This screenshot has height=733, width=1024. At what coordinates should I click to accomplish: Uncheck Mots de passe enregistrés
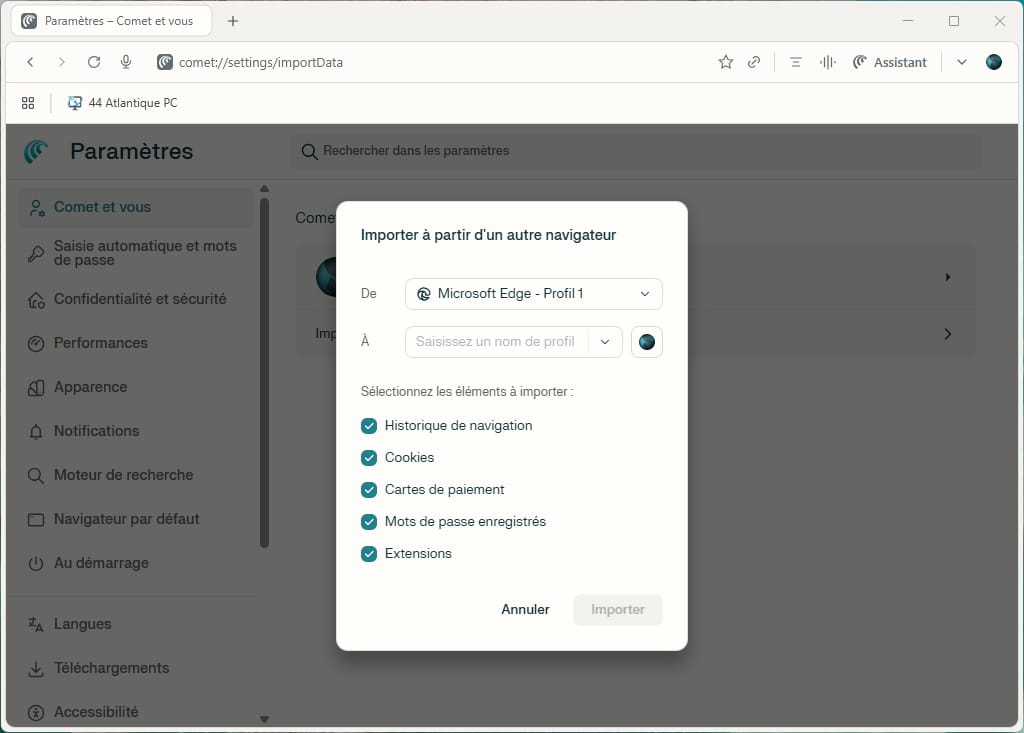point(369,522)
